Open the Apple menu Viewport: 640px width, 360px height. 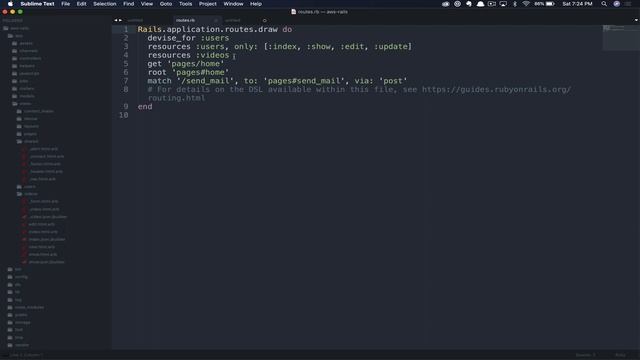pyautogui.click(x=10, y=4)
